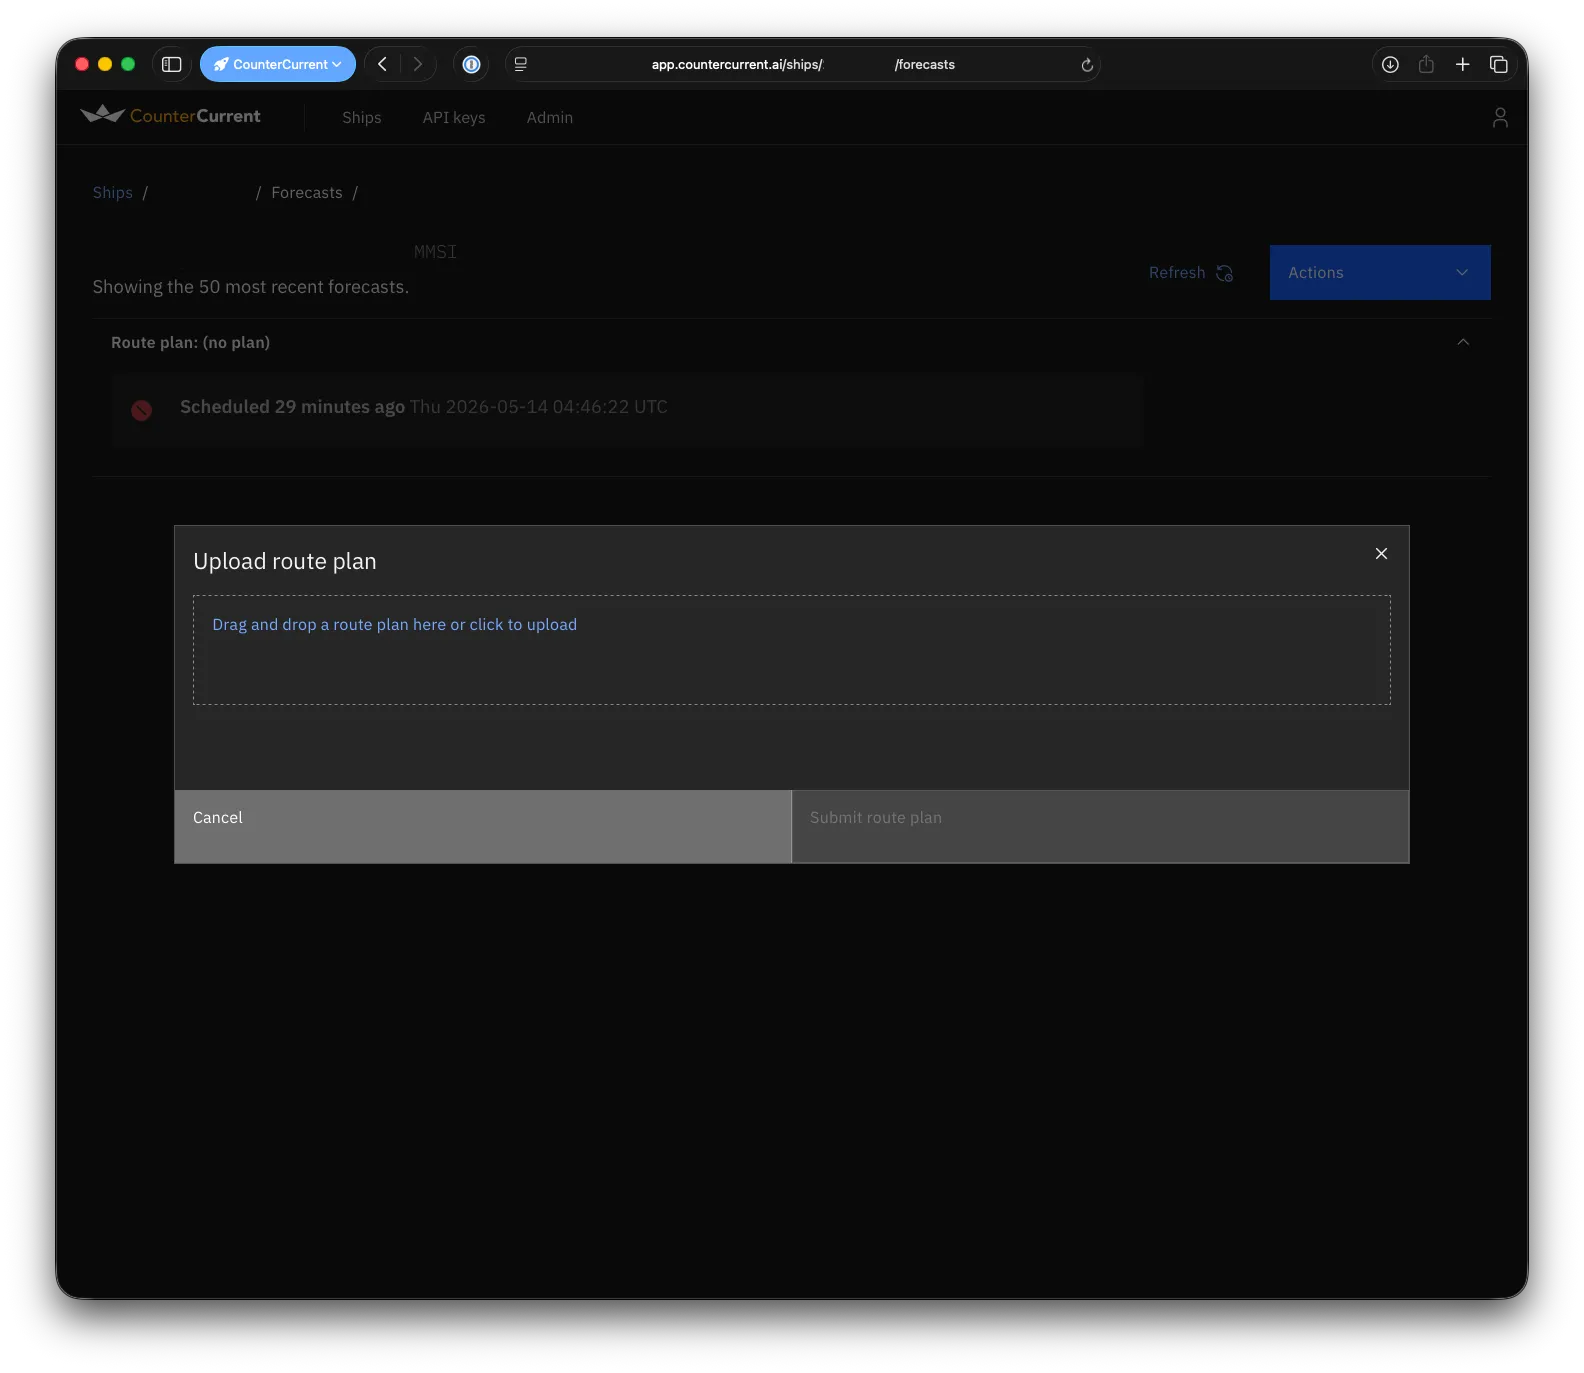Open the Ships navigation item
This screenshot has height=1373, width=1584.
[362, 117]
